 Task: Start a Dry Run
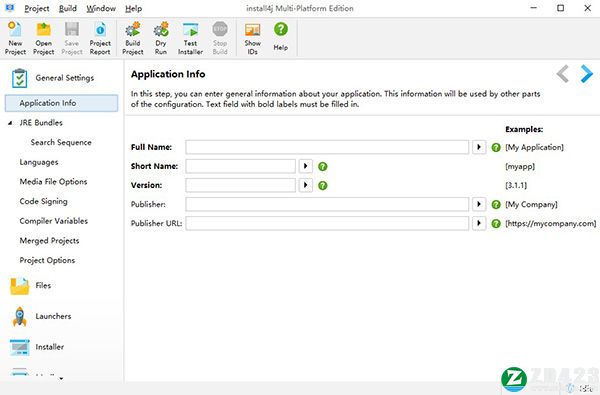coord(161,38)
